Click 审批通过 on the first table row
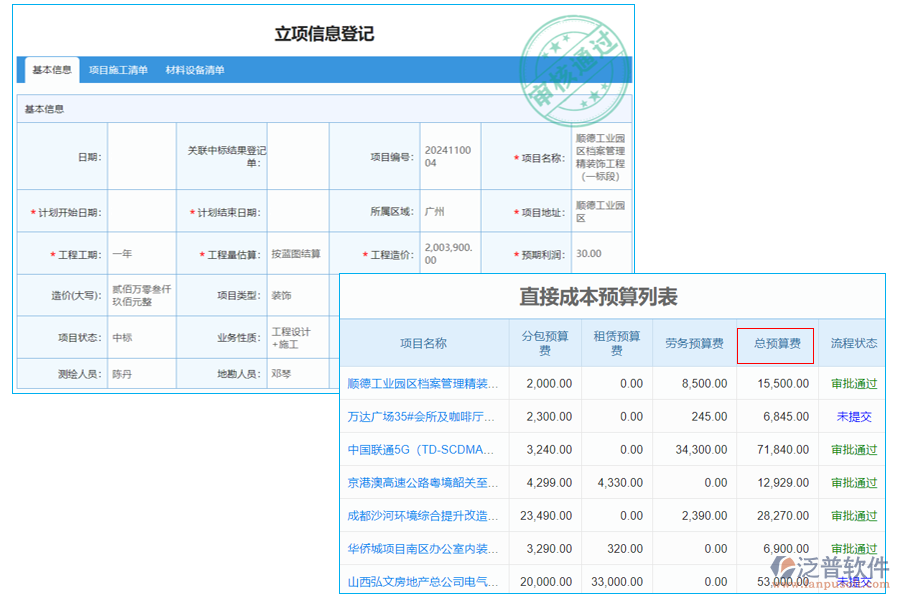The width and height of the screenshot is (900, 600). [852, 383]
